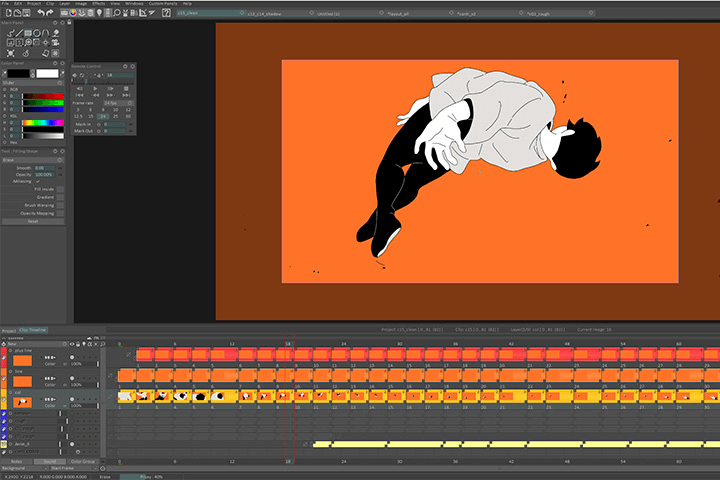
Task: Select the RGB slider mode radio button
Action: click(5, 90)
